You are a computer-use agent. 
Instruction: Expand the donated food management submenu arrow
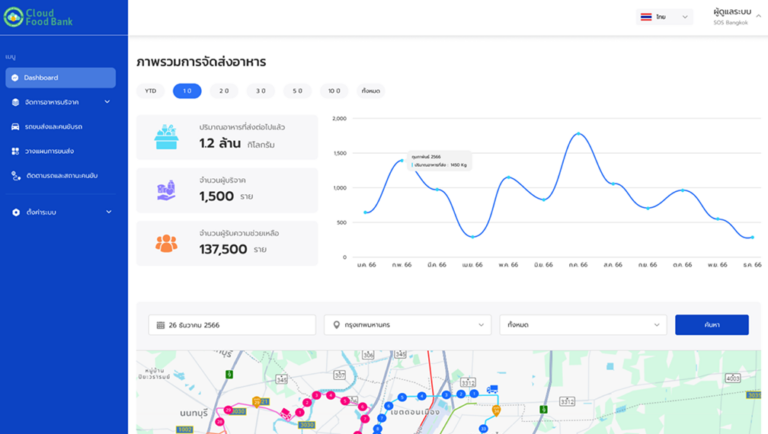tap(107, 102)
